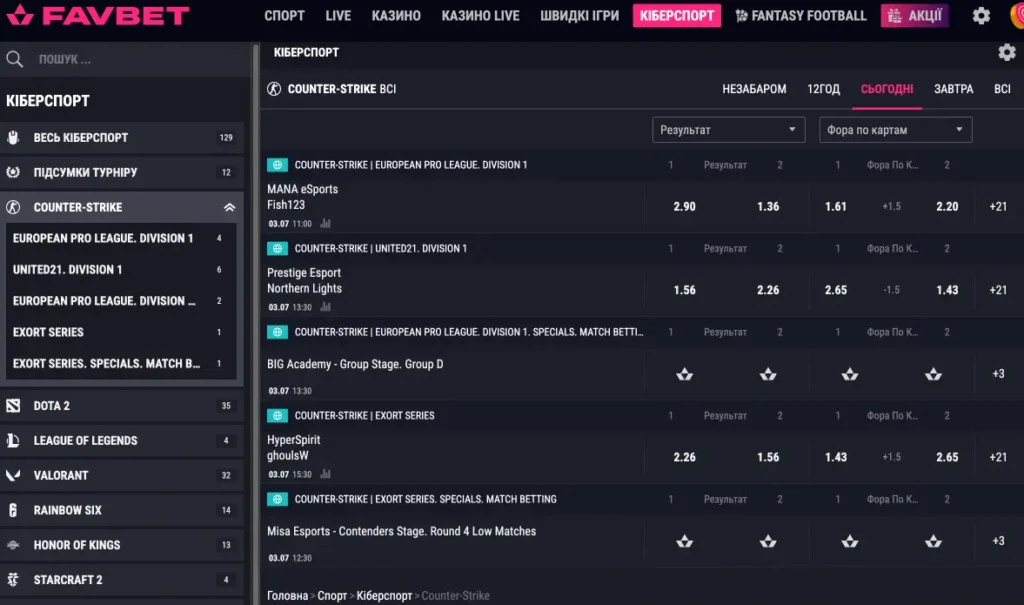1024x605 pixels.
Task: Open statistics icon for HyperSpirit match
Action: 325,474
